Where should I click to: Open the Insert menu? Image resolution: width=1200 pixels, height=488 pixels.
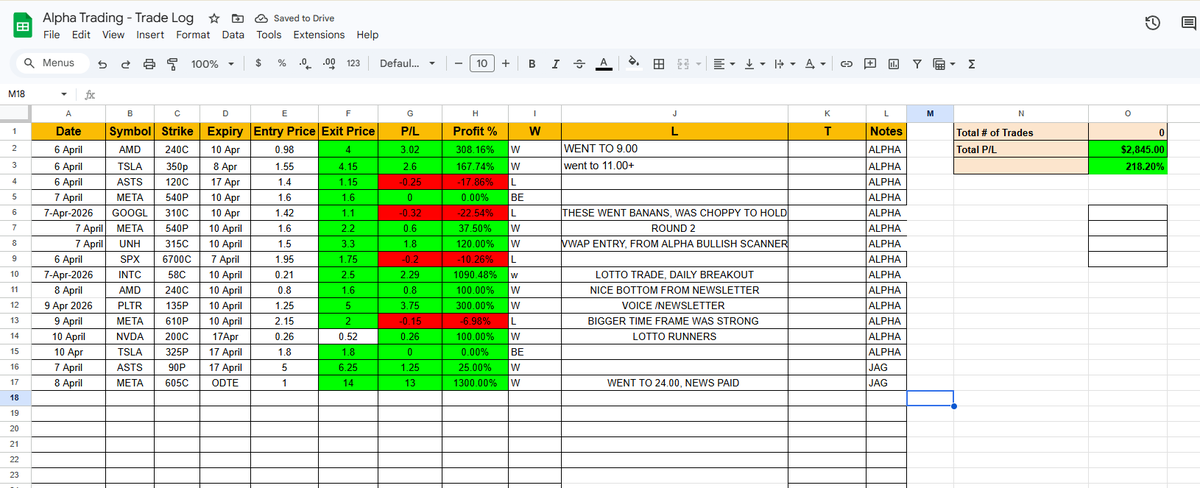click(150, 34)
